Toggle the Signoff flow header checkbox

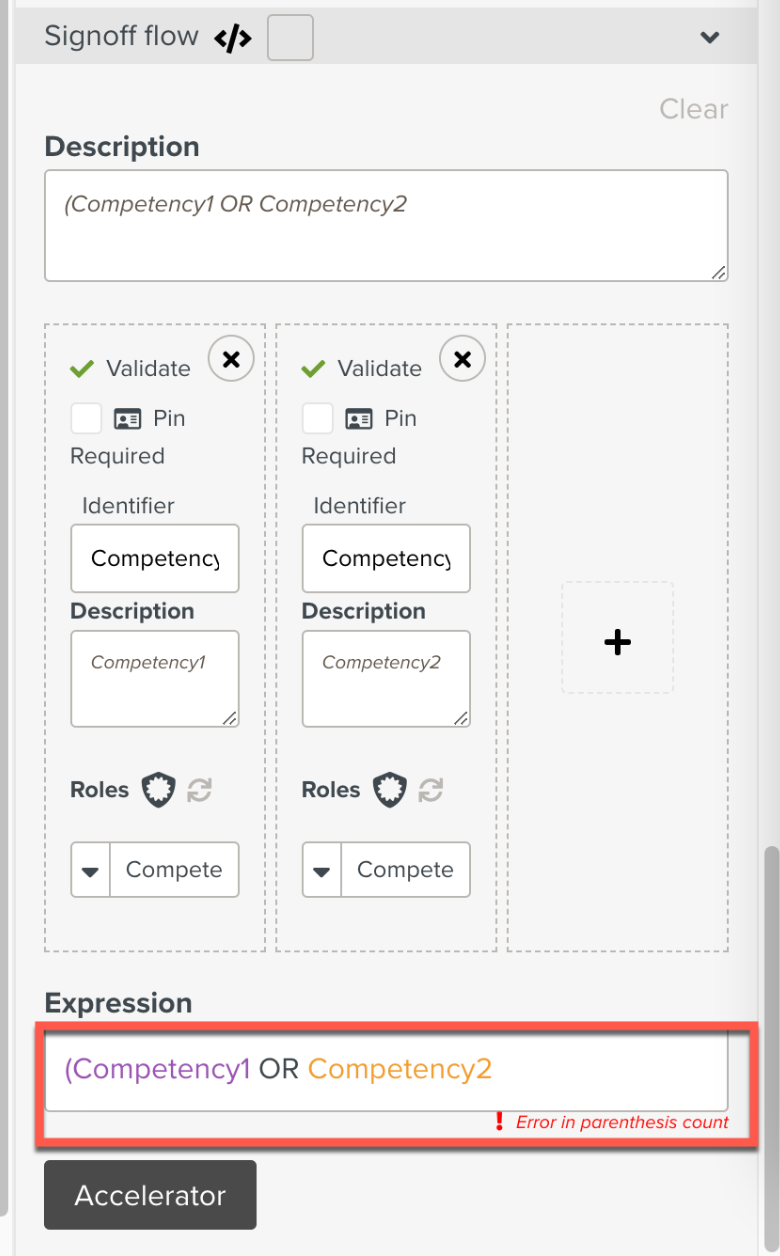point(290,38)
